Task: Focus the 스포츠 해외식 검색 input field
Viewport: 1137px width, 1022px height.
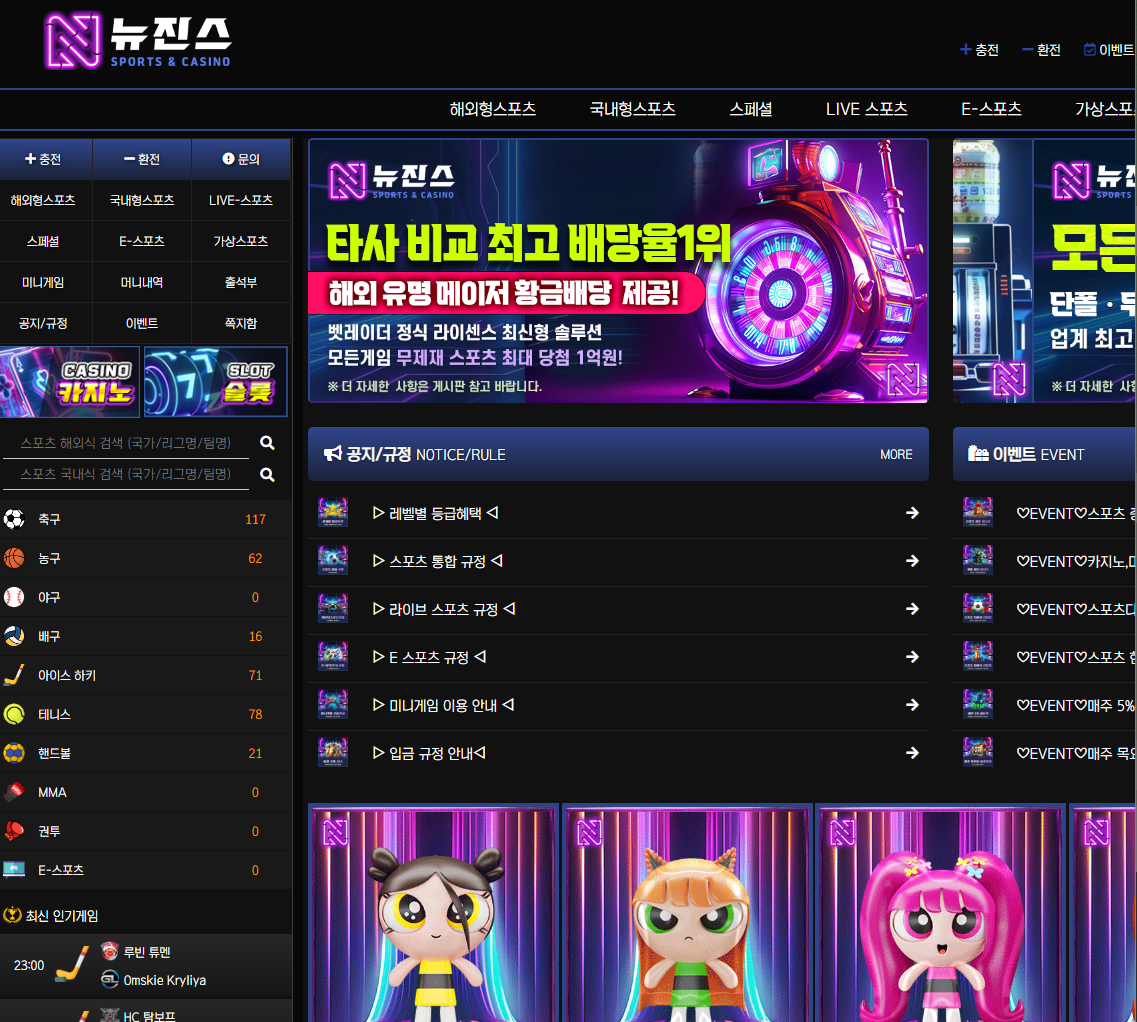Action: tap(126, 443)
